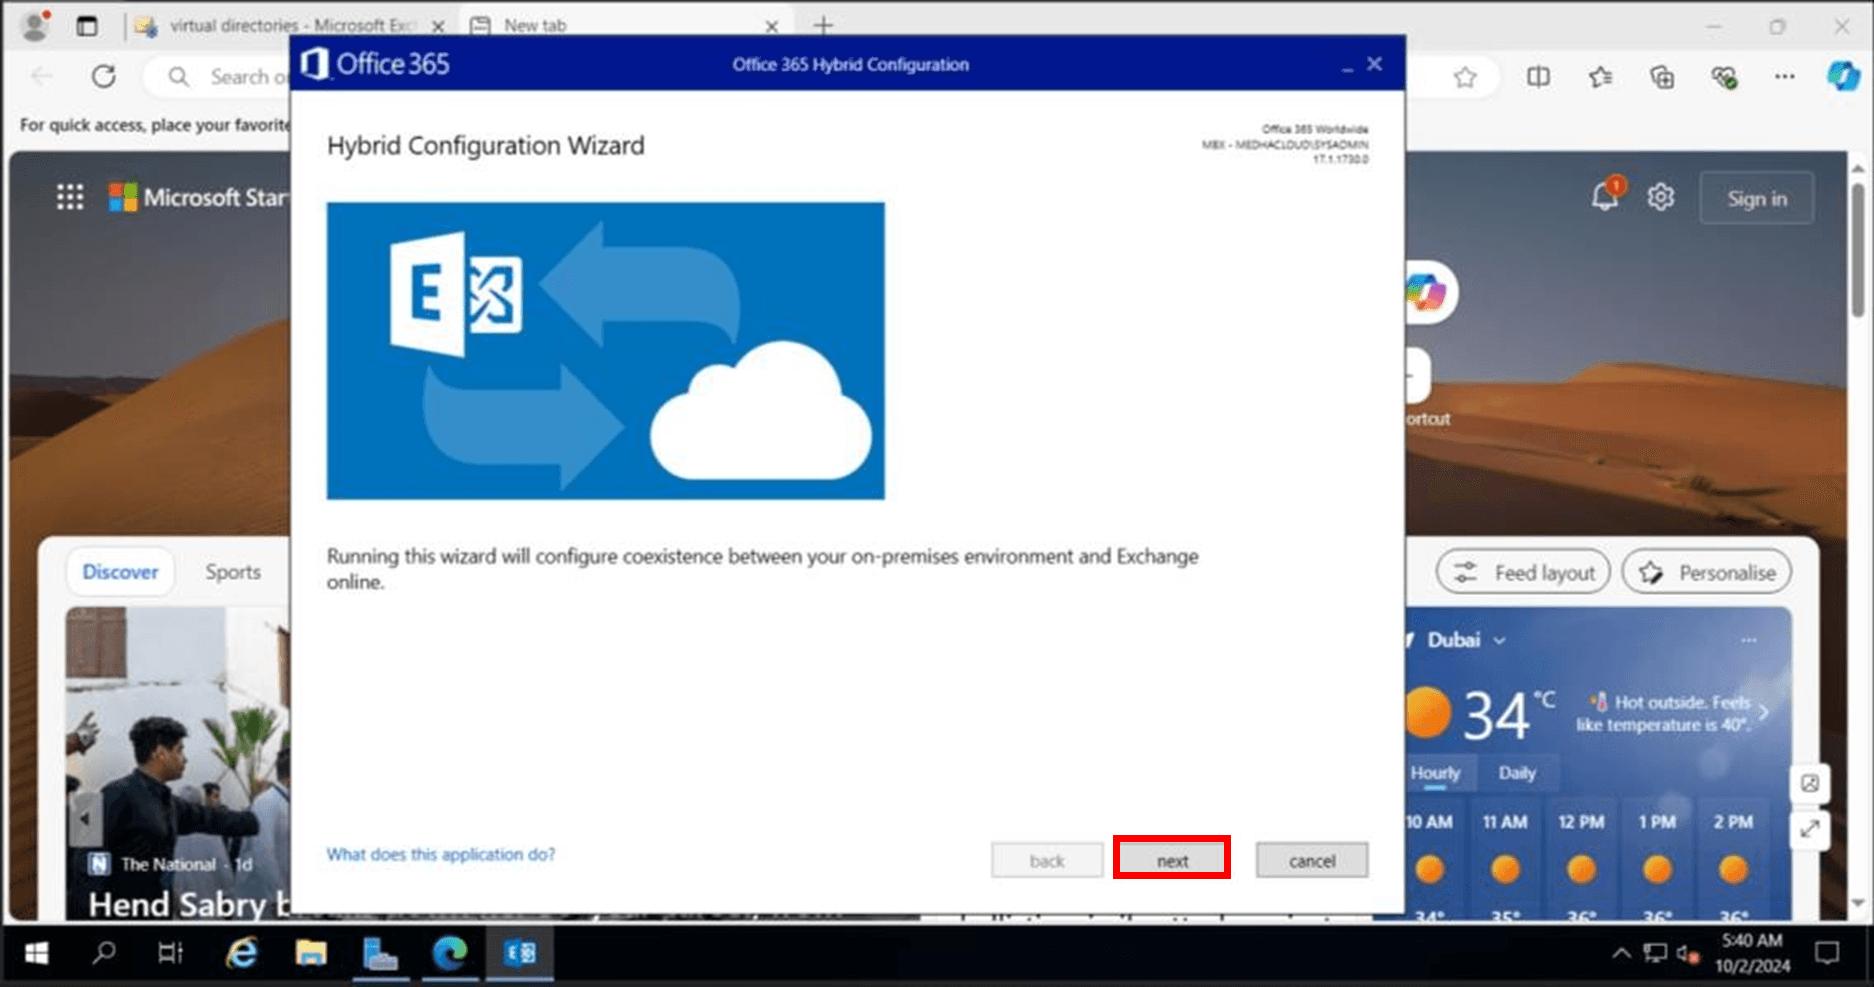Open the page settings gear icon

point(1660,197)
